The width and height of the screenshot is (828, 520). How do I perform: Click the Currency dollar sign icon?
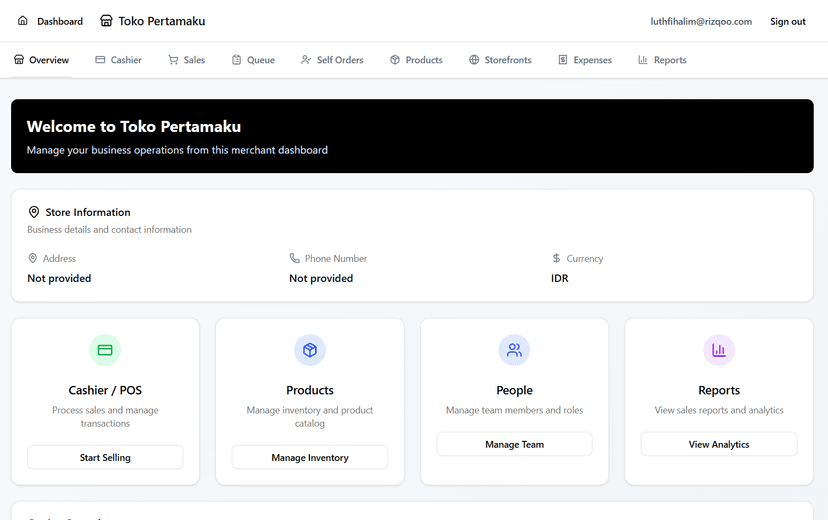tap(556, 258)
